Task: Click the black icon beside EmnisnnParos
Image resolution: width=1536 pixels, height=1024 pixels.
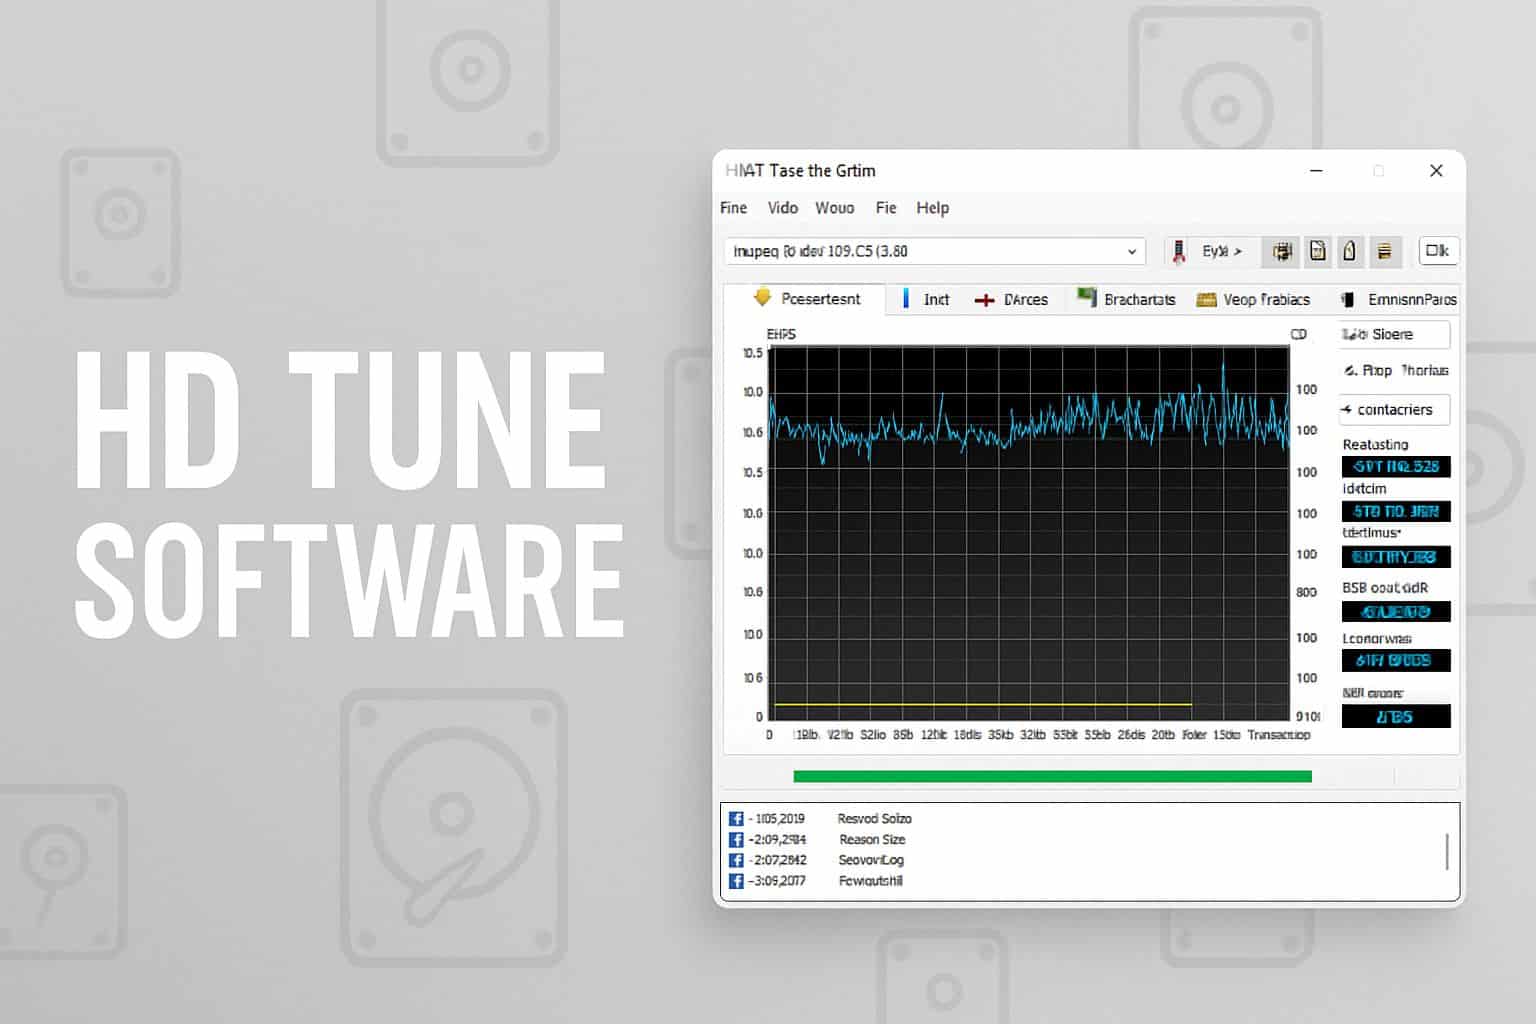Action: coord(1348,299)
